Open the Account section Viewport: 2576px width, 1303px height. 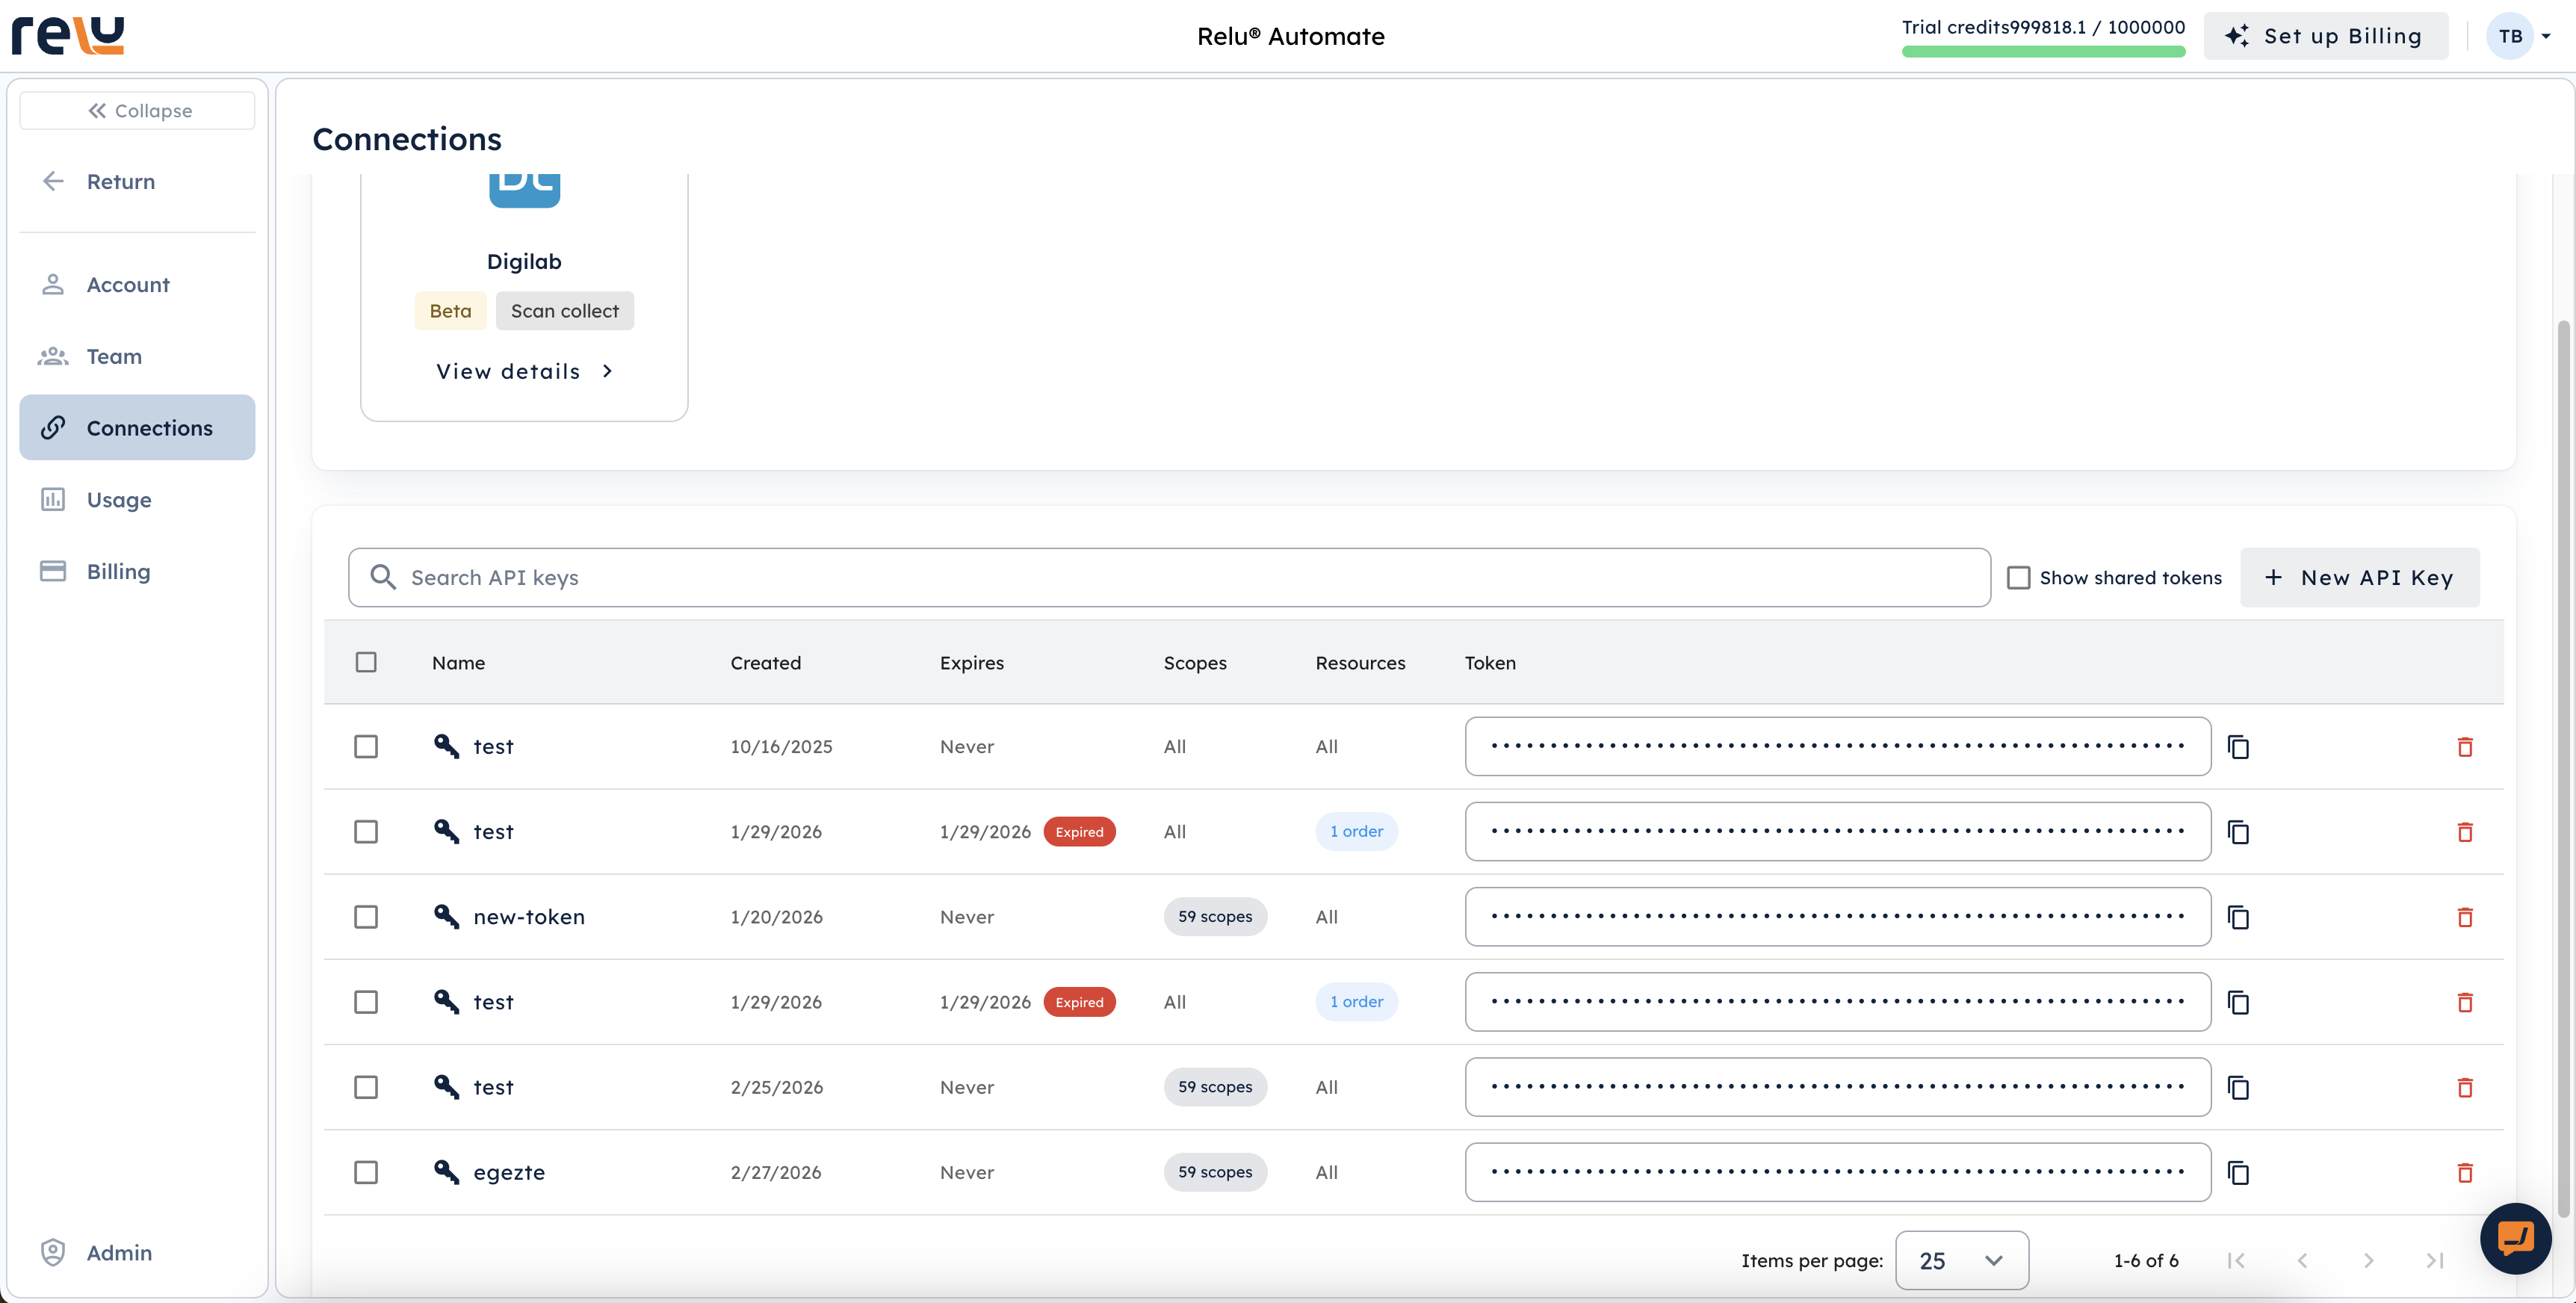[x=138, y=285]
